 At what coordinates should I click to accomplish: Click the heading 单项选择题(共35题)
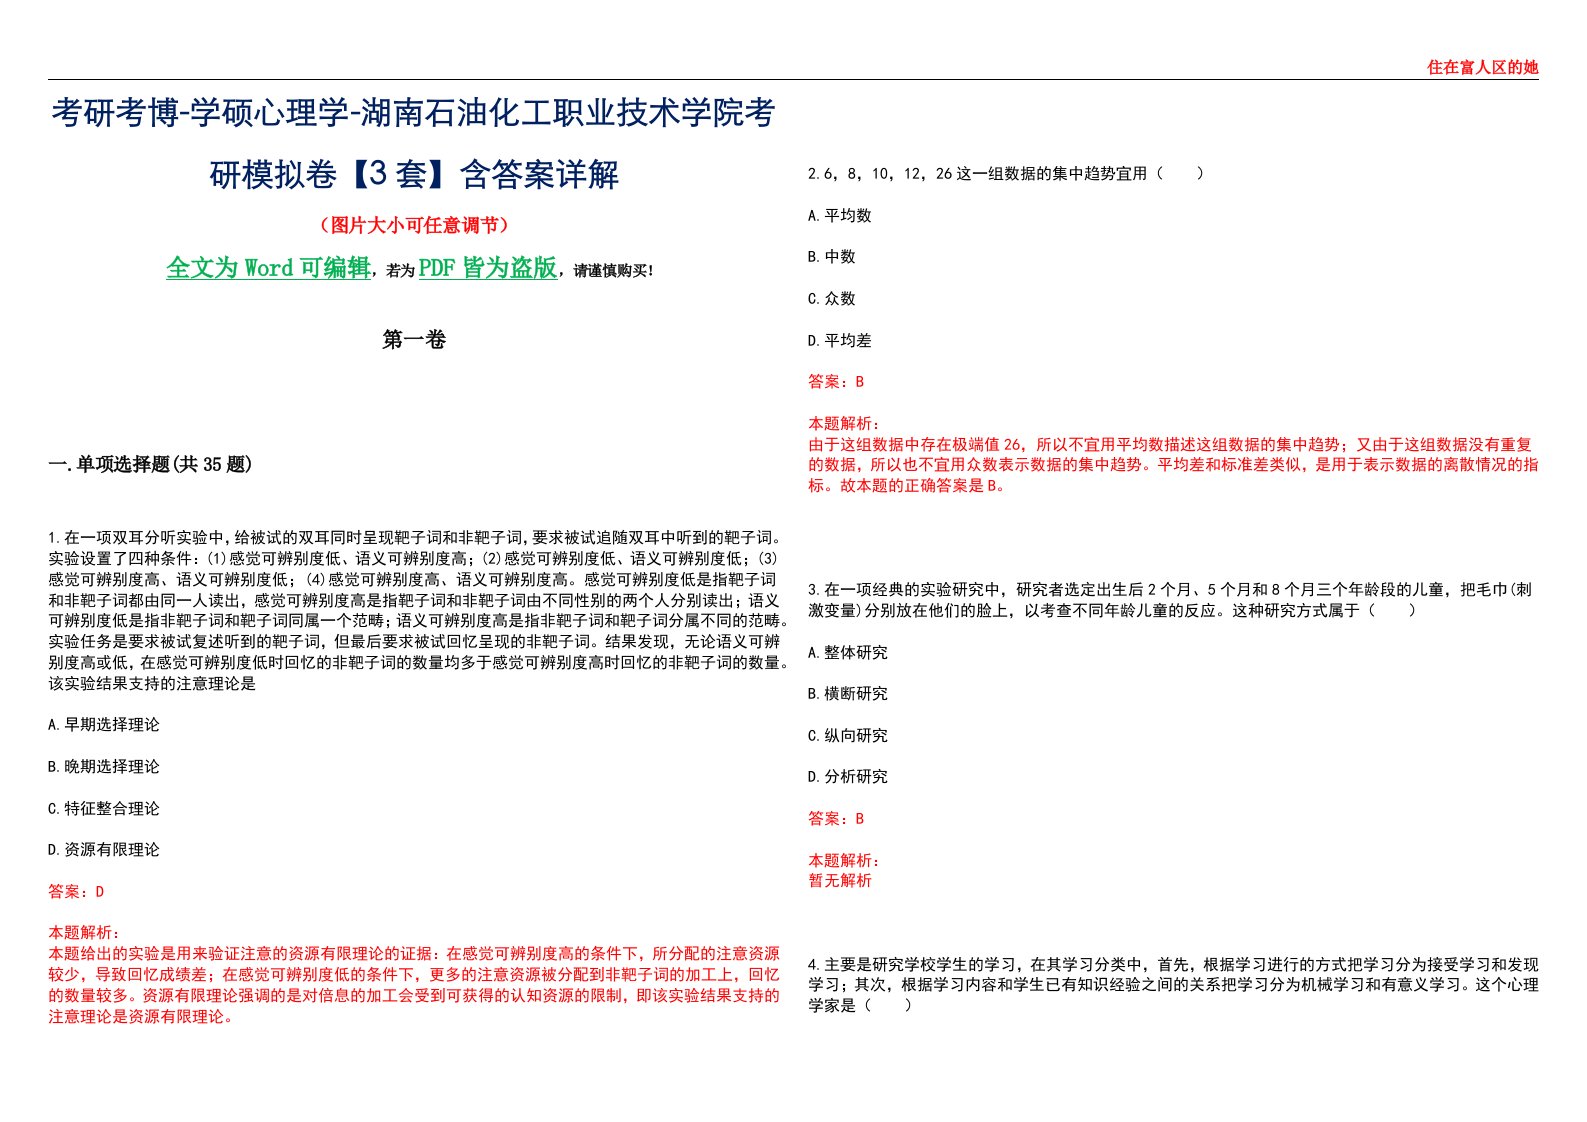150,464
